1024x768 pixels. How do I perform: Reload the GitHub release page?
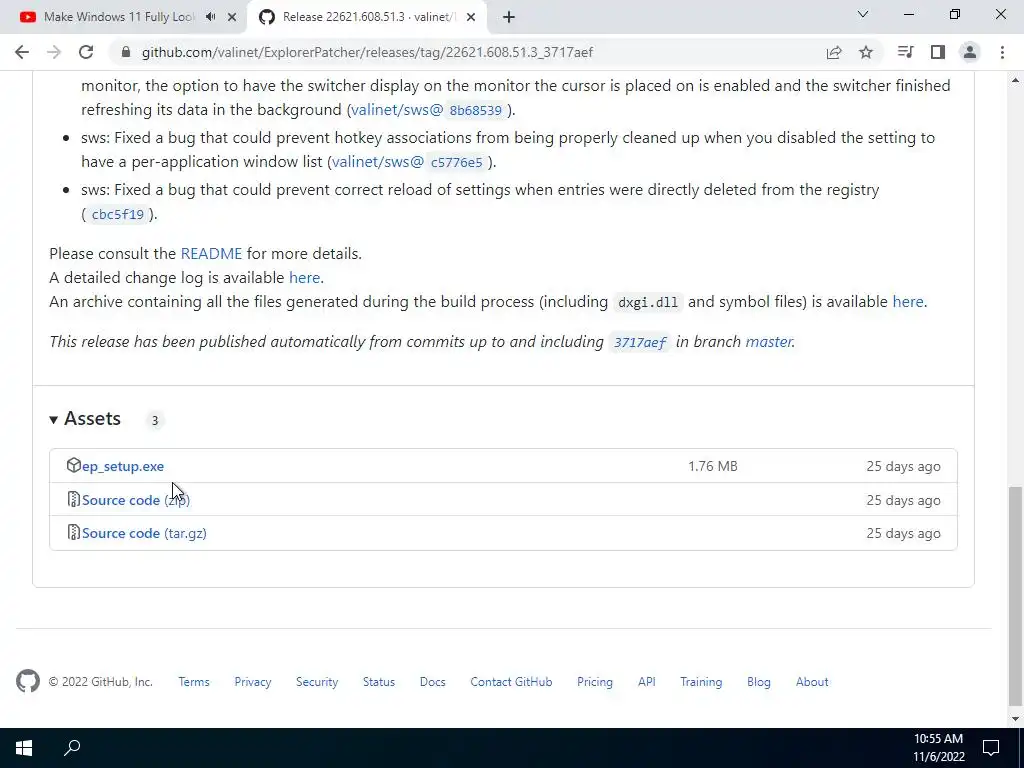[x=86, y=52]
